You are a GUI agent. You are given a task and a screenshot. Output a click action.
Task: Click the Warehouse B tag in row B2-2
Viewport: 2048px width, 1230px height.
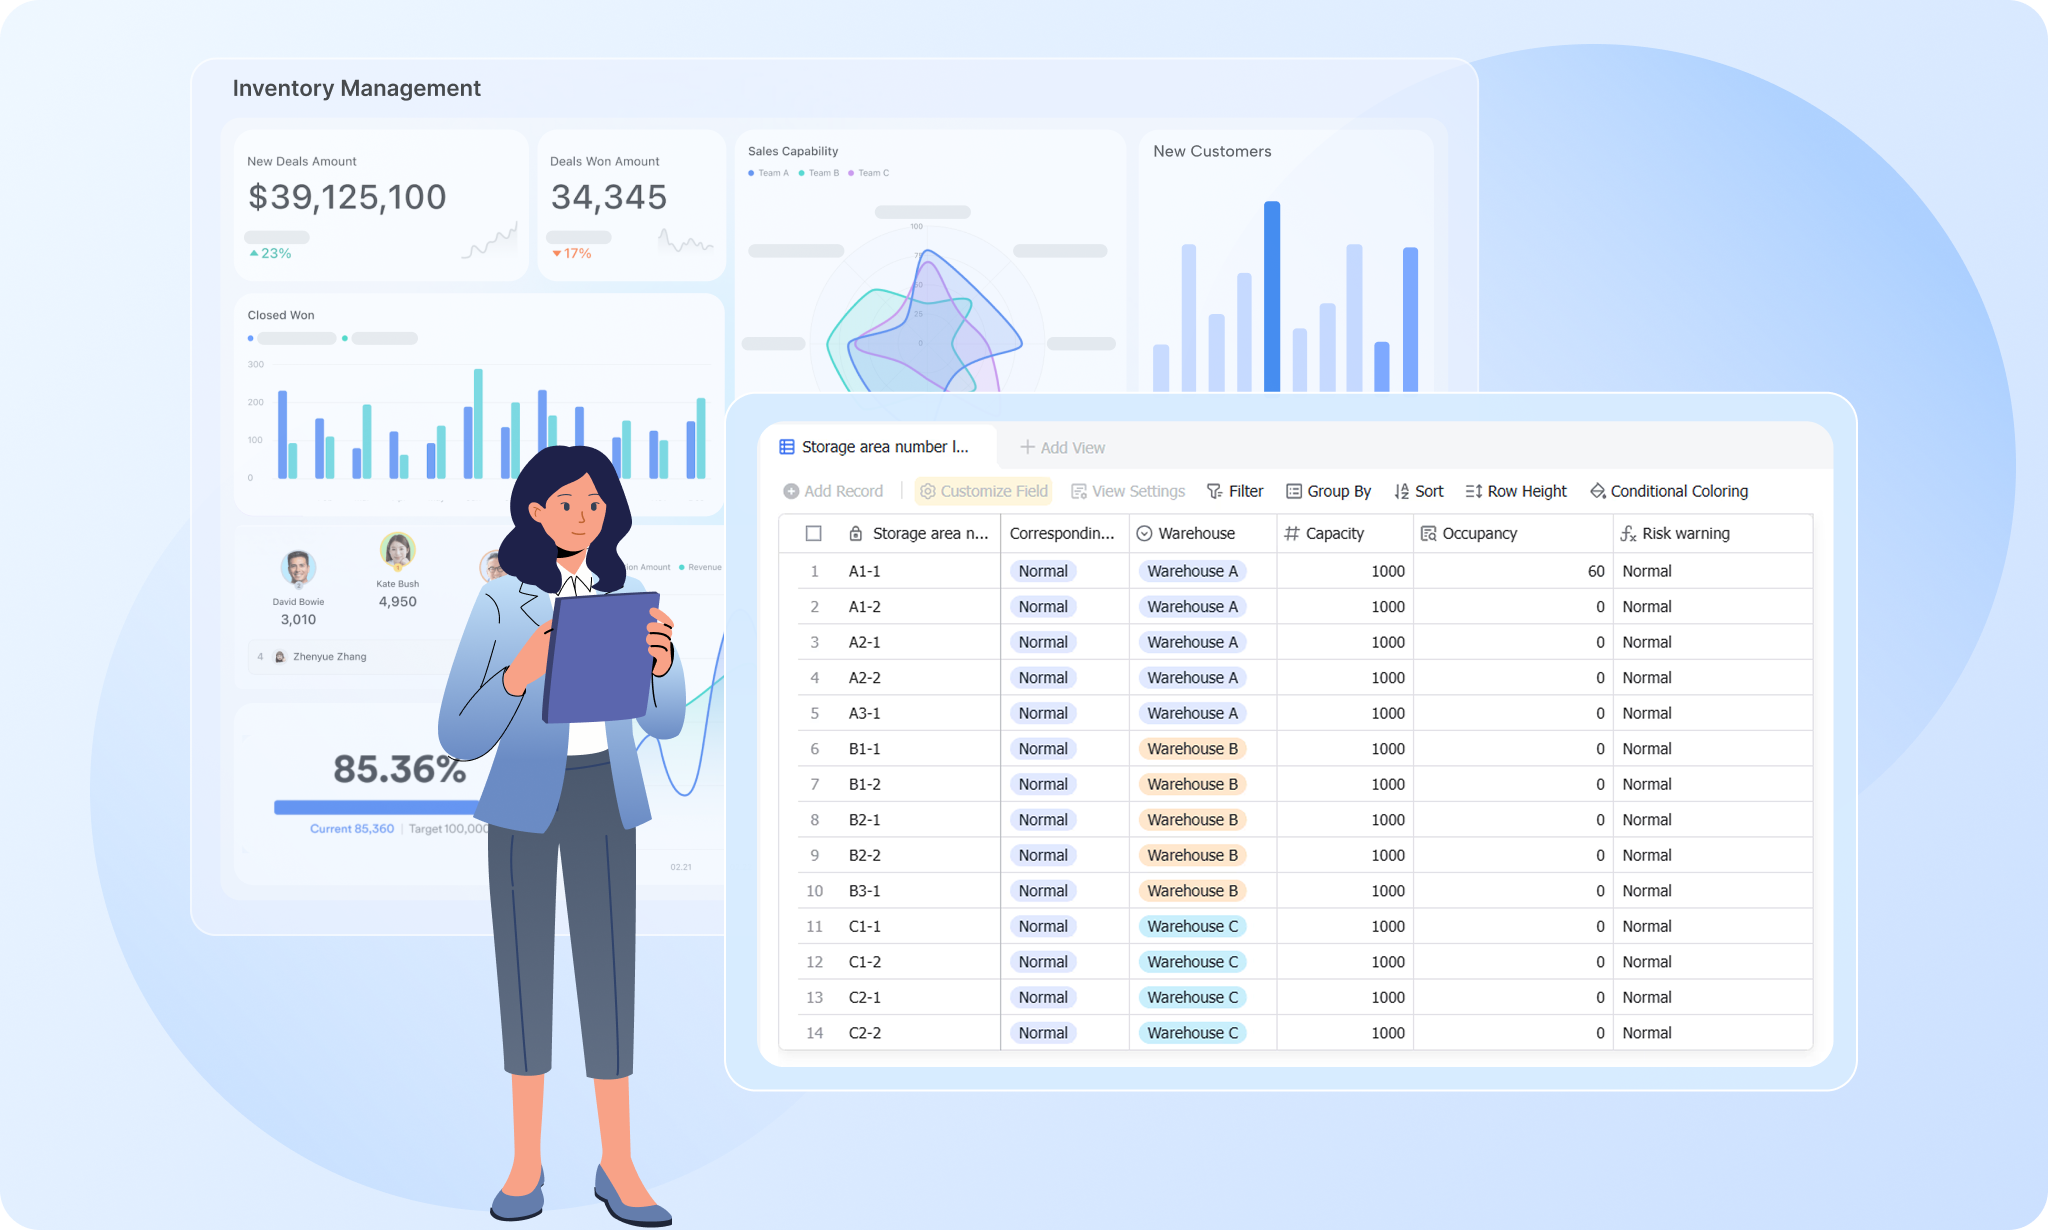click(1192, 855)
